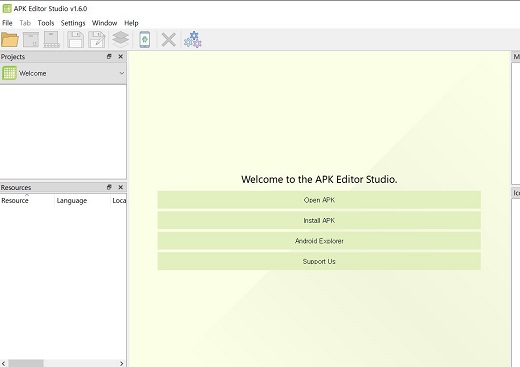Open an APK via the folder toolbar icon
The image size is (520, 367).
click(x=10, y=40)
